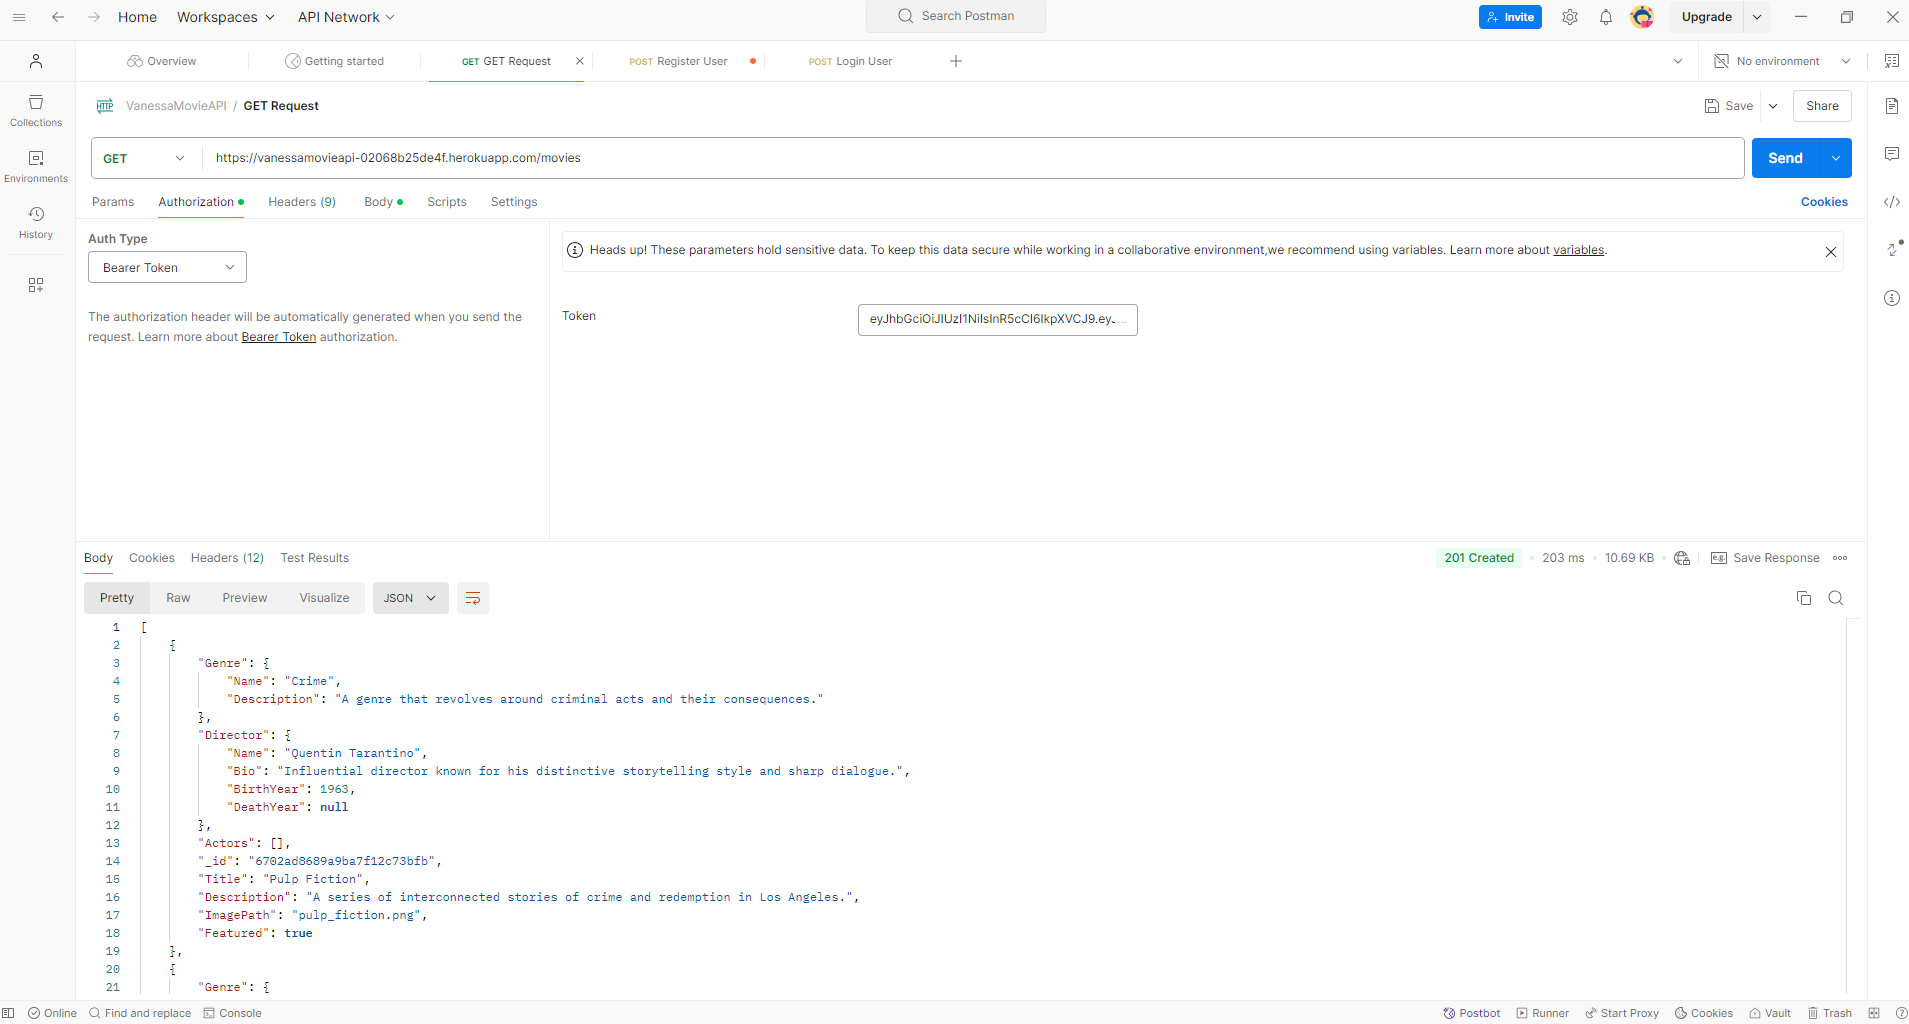Dismiss the sensitive data warning banner
This screenshot has height=1024, width=1909.
tap(1831, 252)
